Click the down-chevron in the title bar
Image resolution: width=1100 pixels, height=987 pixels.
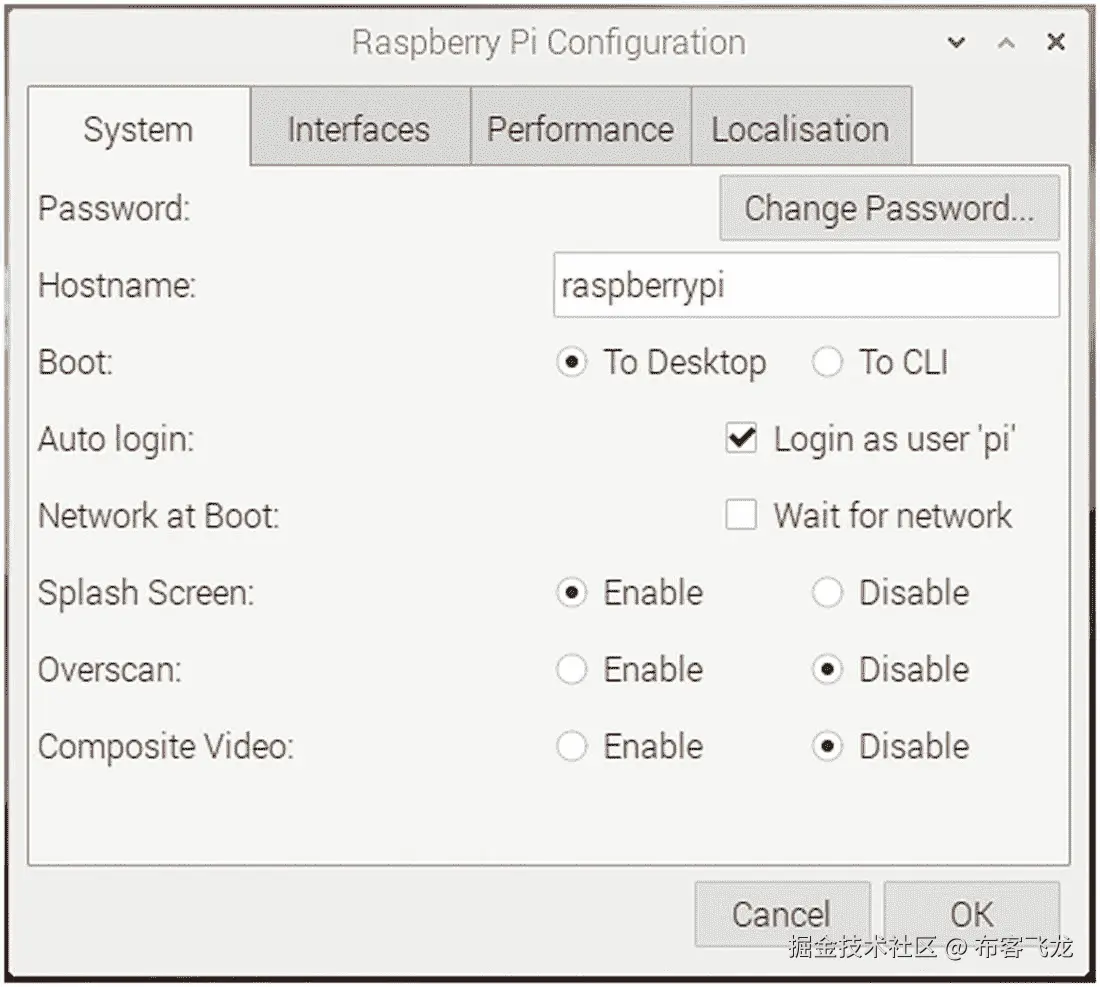point(956,43)
